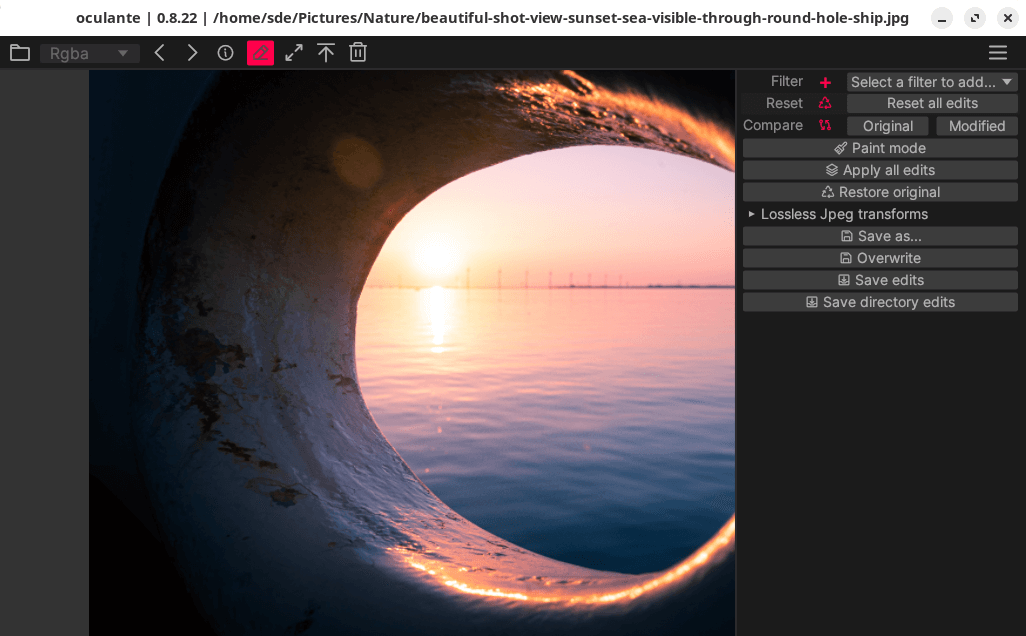Click the sunset porthole image
The height and width of the screenshot is (636, 1026).
click(x=412, y=353)
